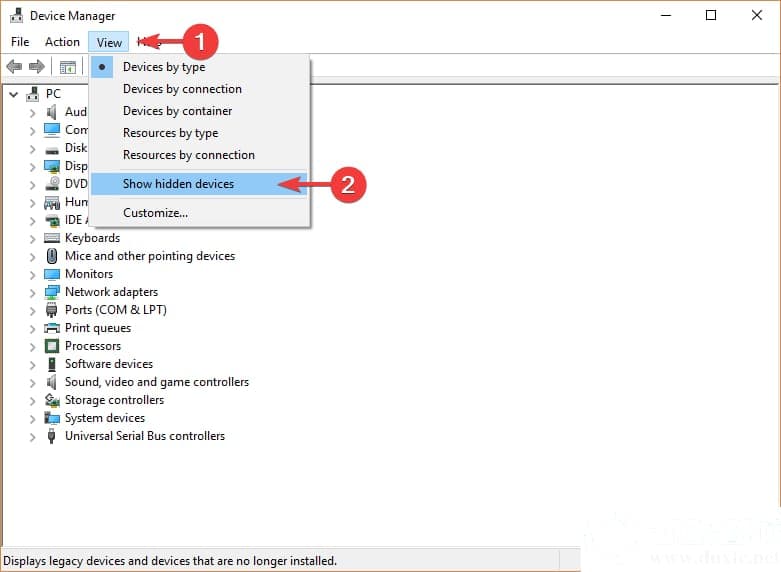Select the PC root label
The width and height of the screenshot is (781, 572).
tap(53, 94)
